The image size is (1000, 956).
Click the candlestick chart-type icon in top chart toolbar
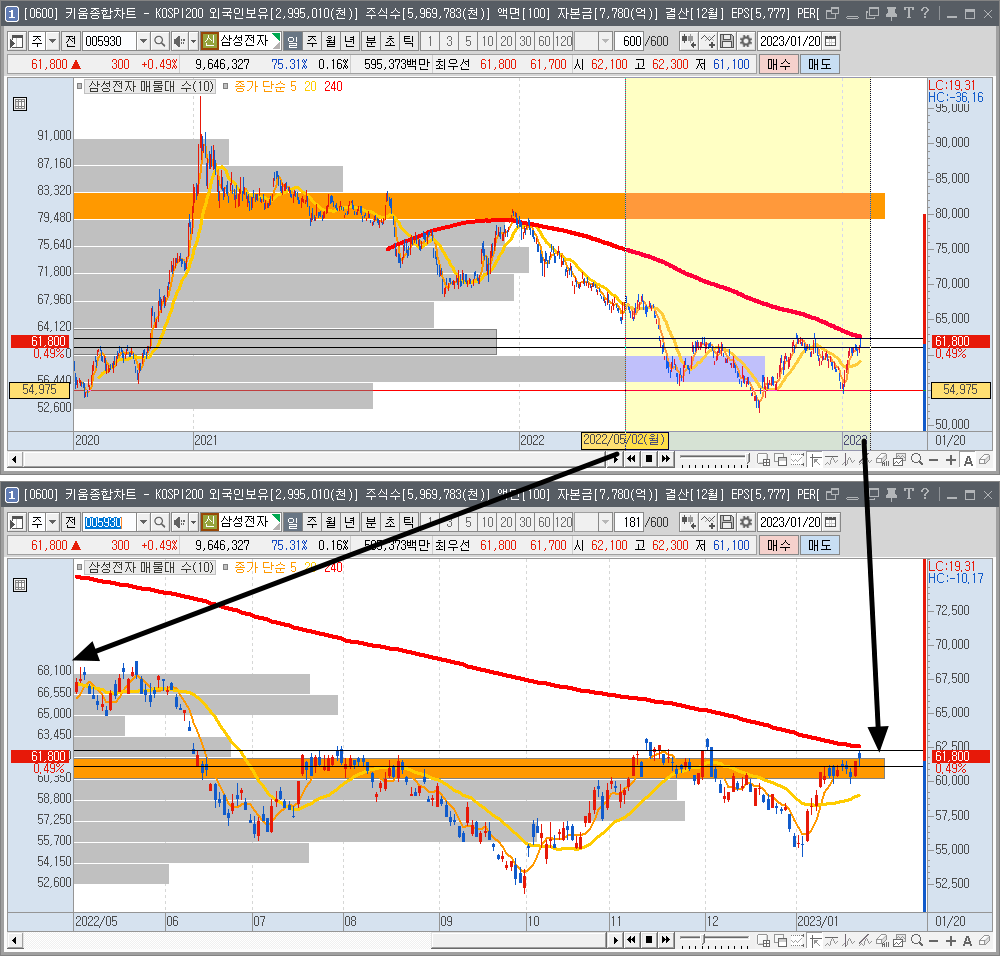tap(688, 41)
